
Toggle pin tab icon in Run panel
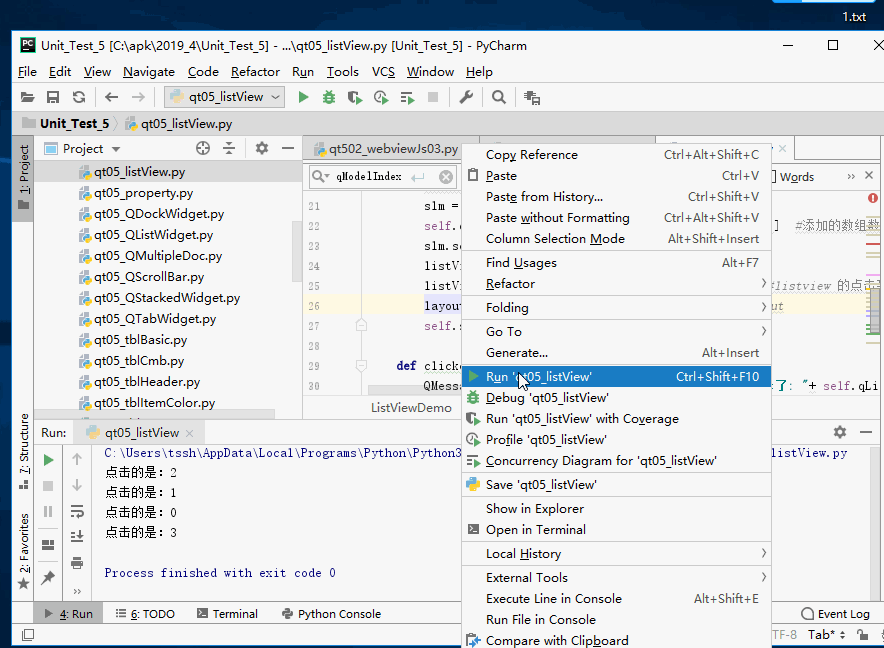click(48, 577)
